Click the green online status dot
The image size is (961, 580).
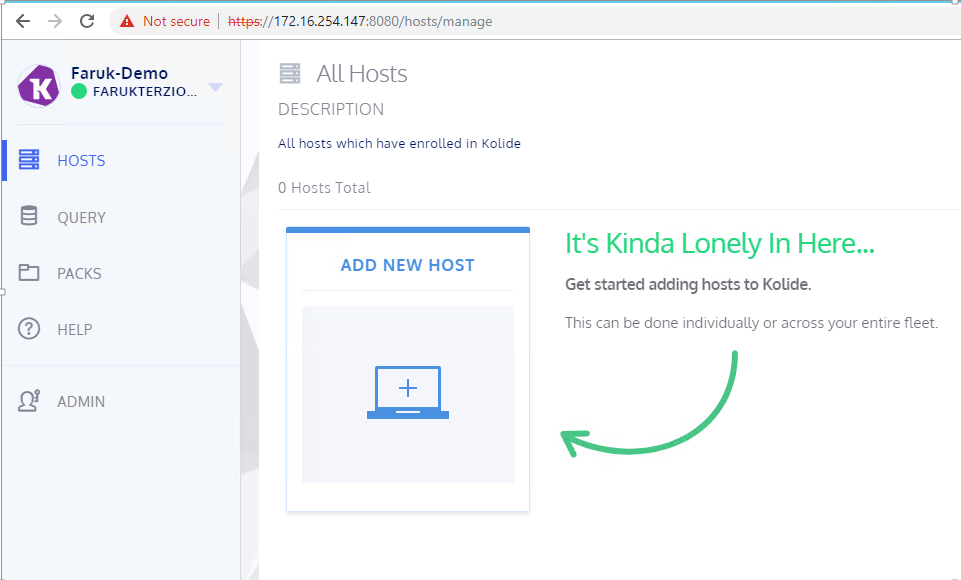[x=79, y=91]
